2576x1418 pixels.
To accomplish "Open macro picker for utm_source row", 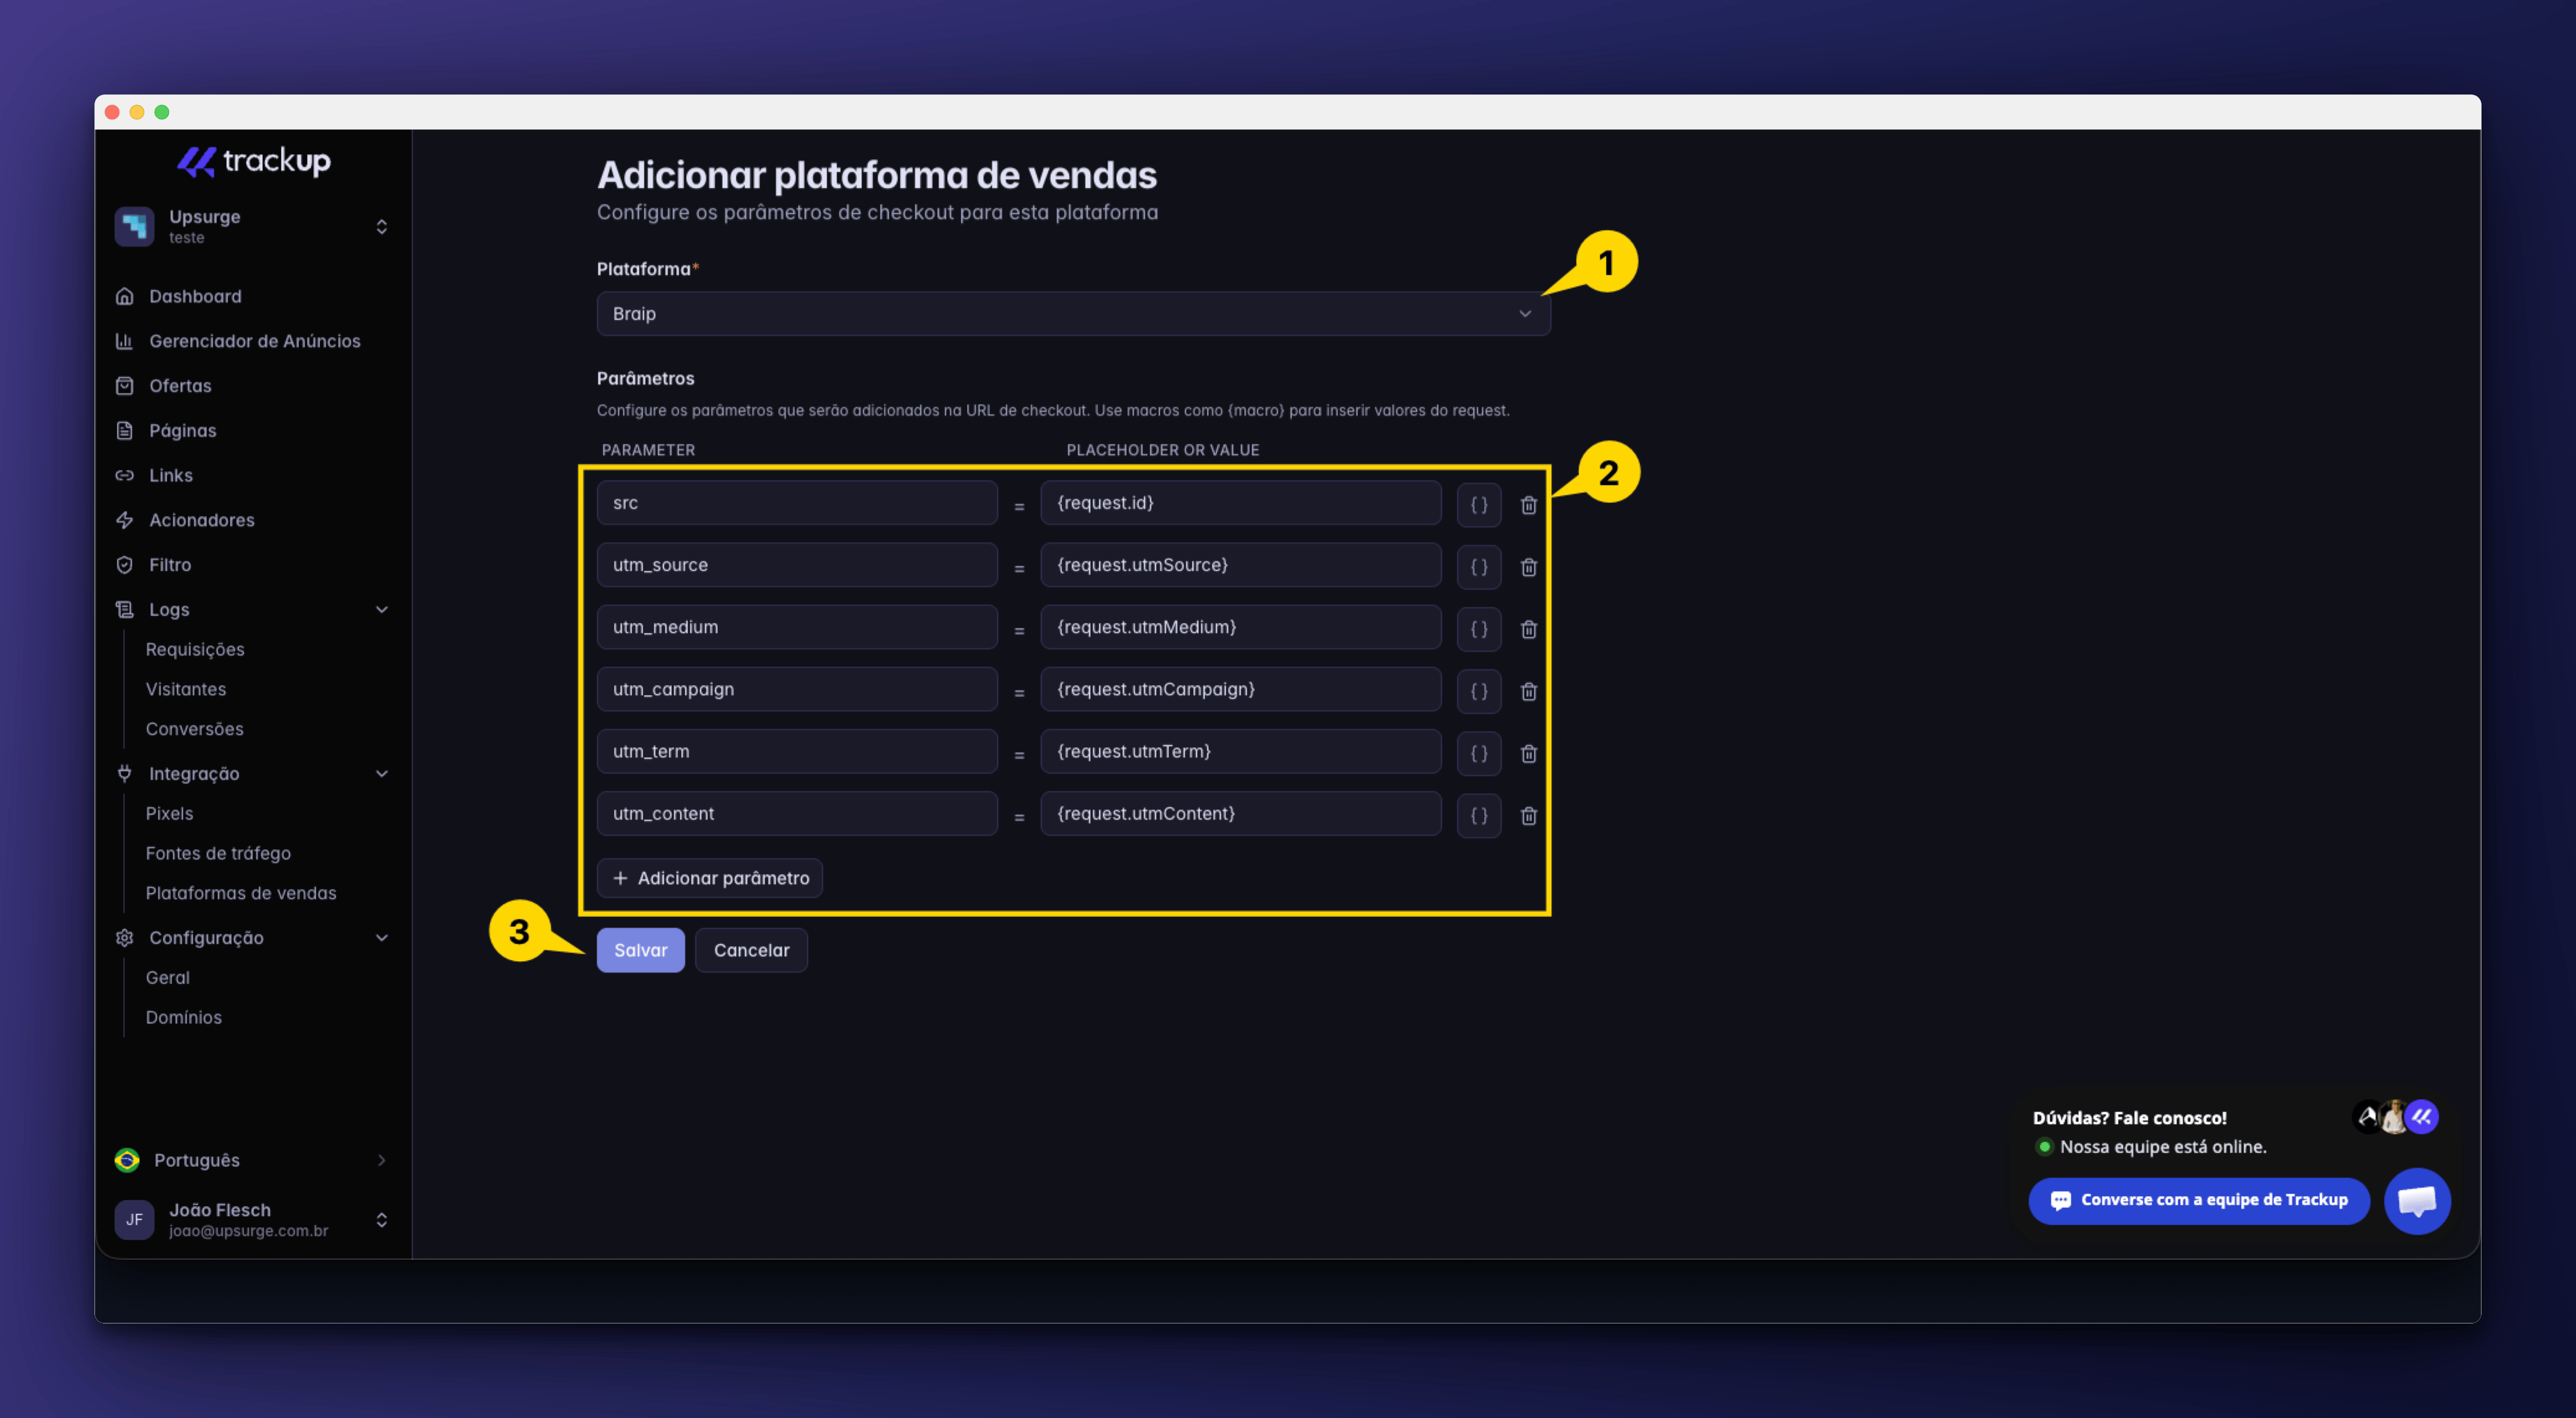I will pyautogui.click(x=1479, y=566).
